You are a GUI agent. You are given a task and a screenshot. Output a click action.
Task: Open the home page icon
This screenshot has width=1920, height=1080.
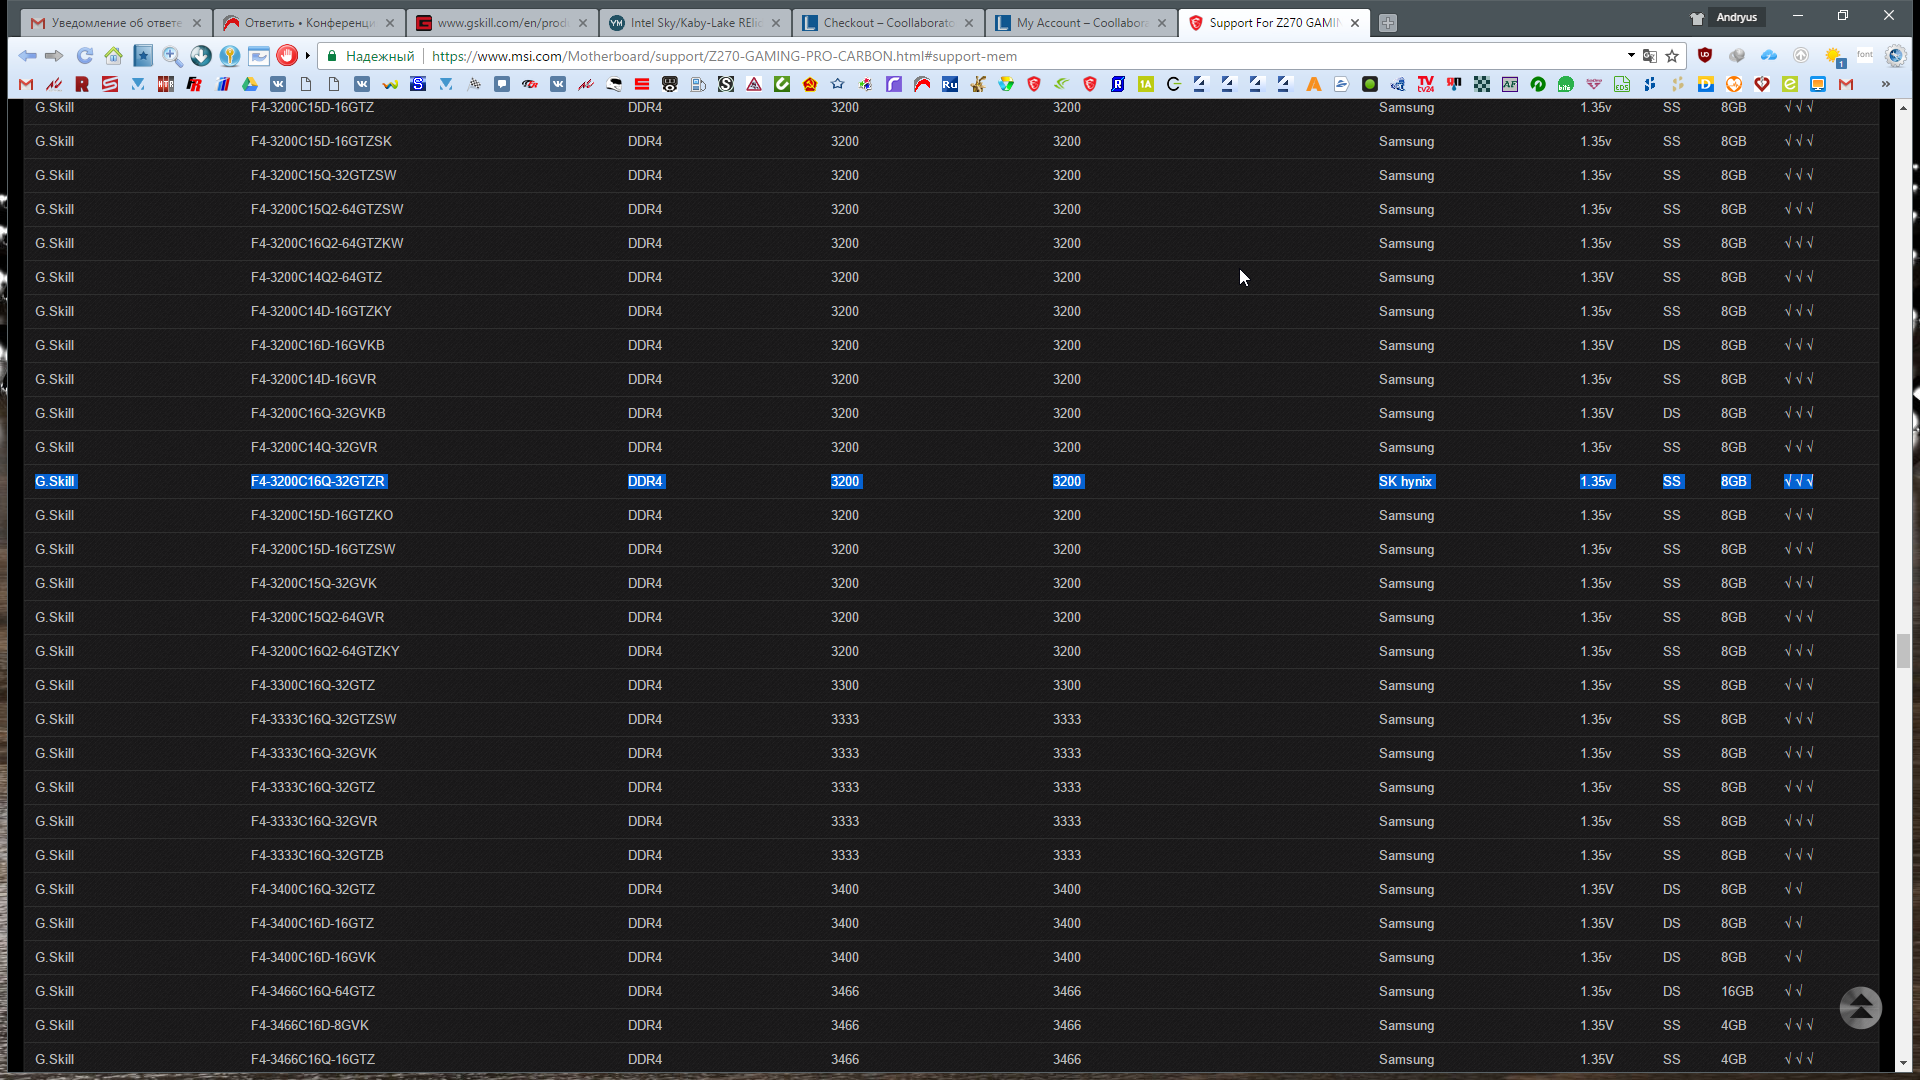113,56
